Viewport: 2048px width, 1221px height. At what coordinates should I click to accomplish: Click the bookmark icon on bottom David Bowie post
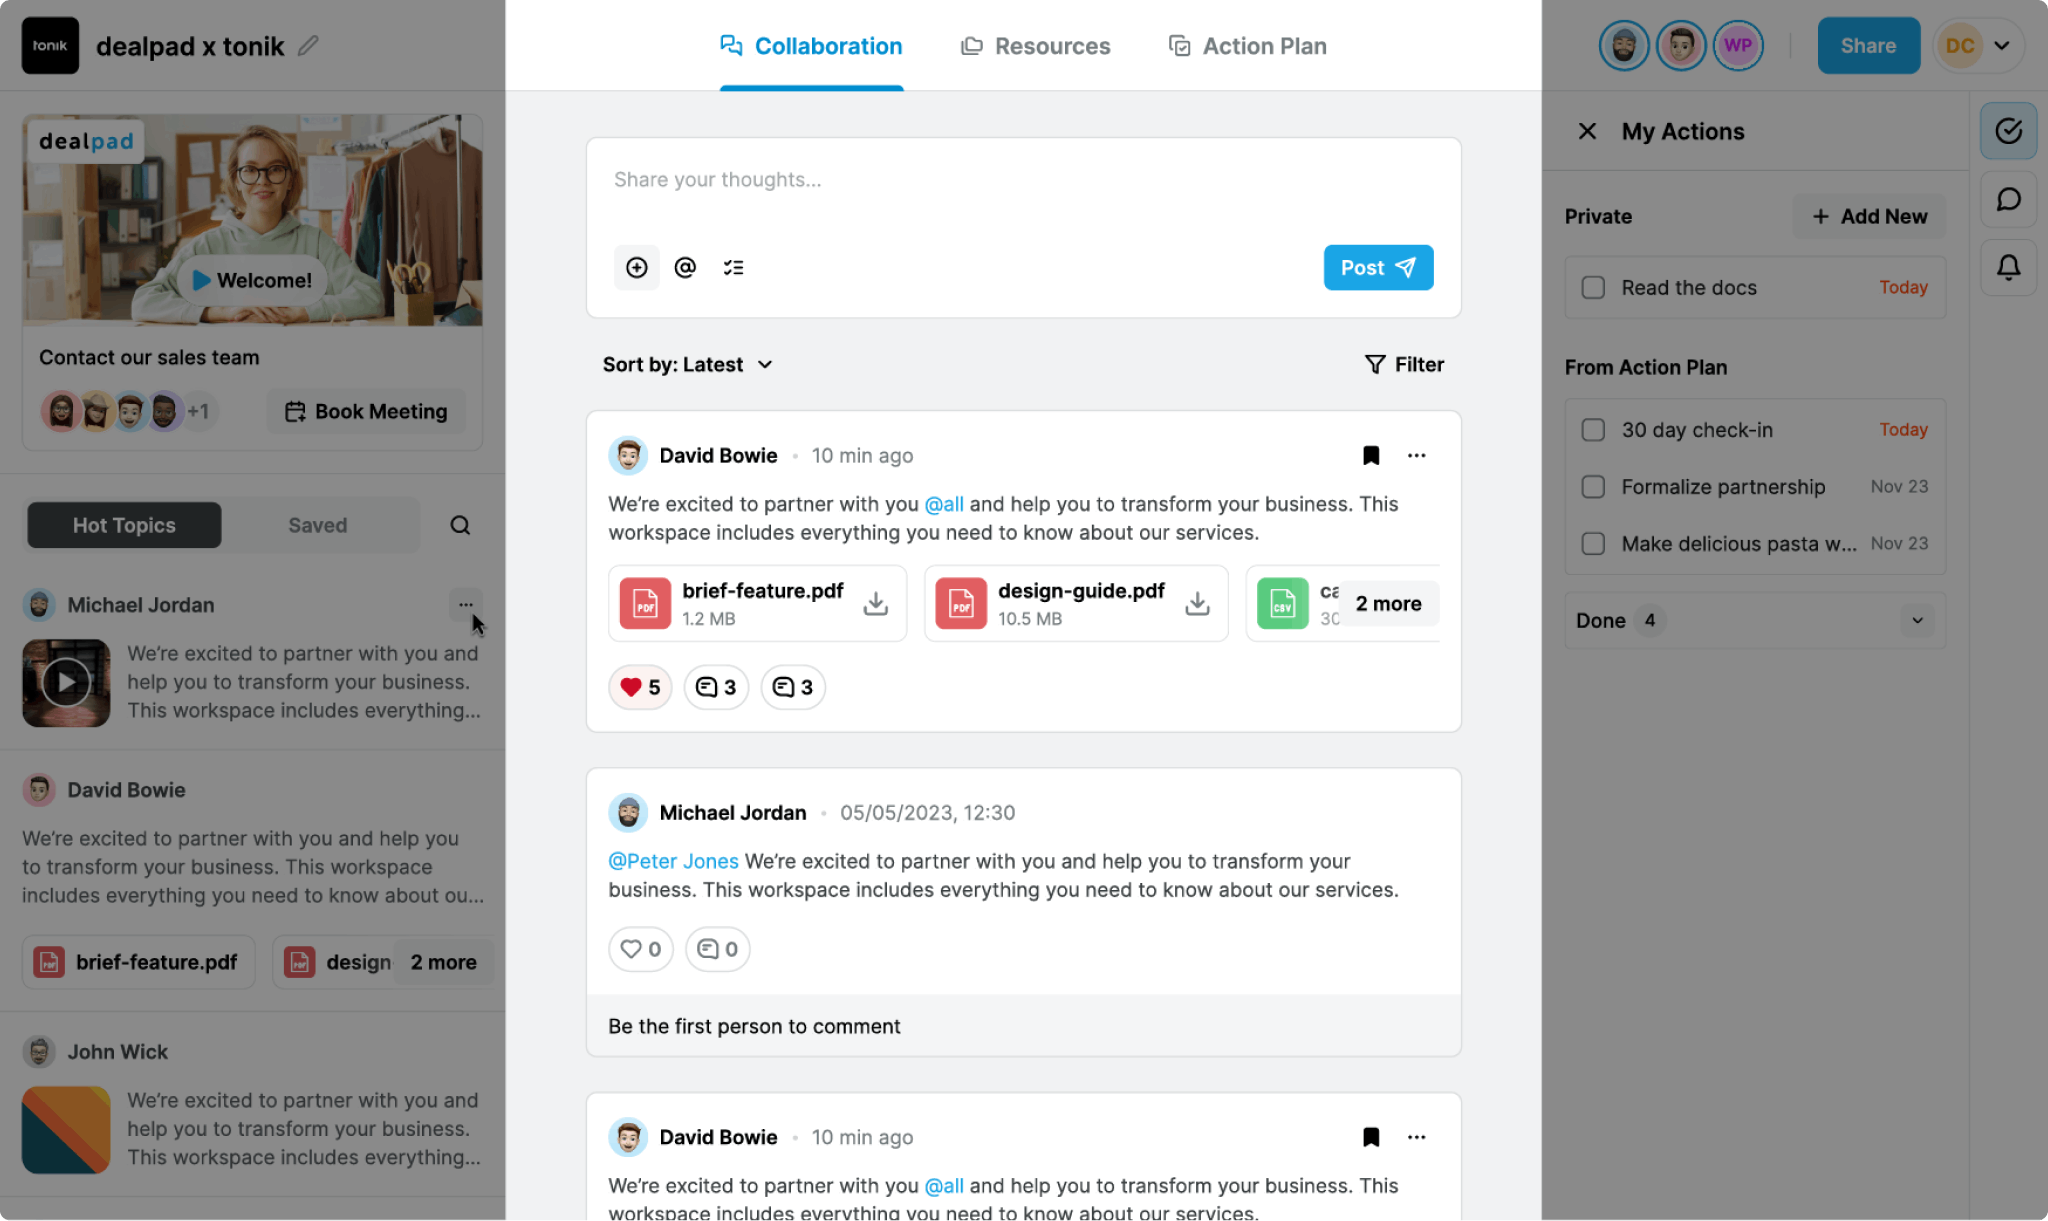point(1371,1137)
